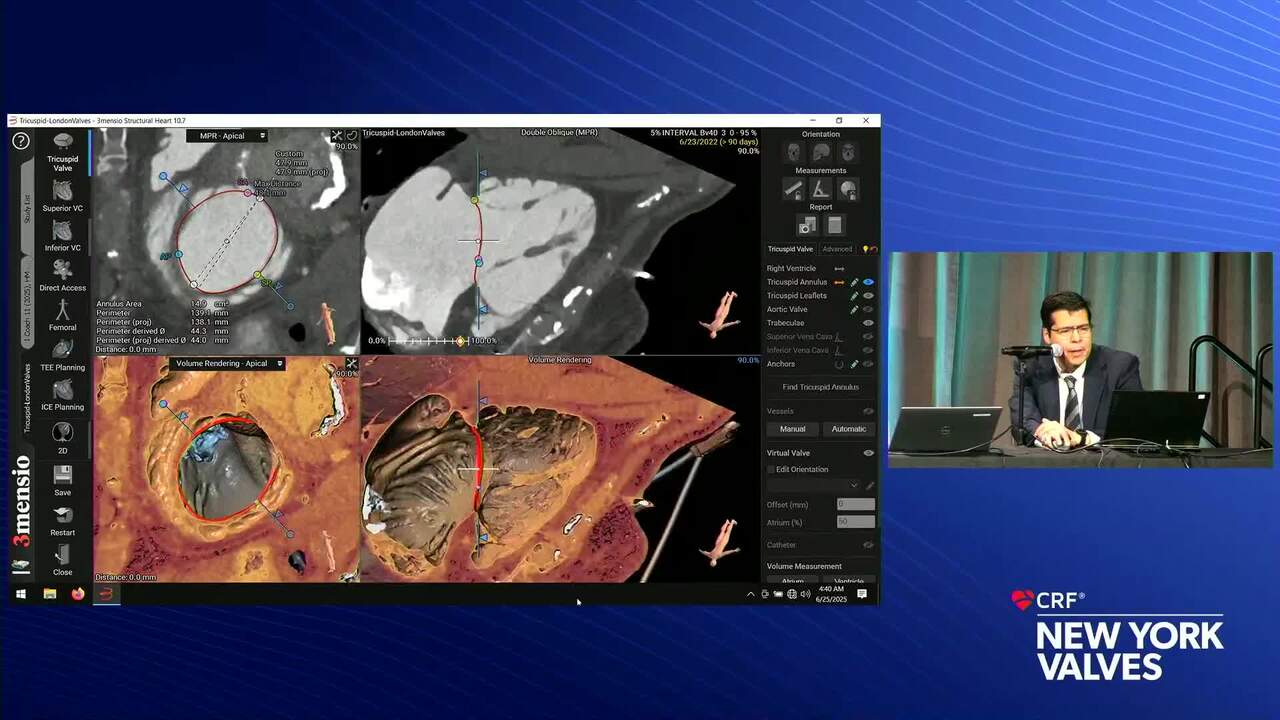Open the Volume Rendering - Apical dropdown

click(228, 363)
